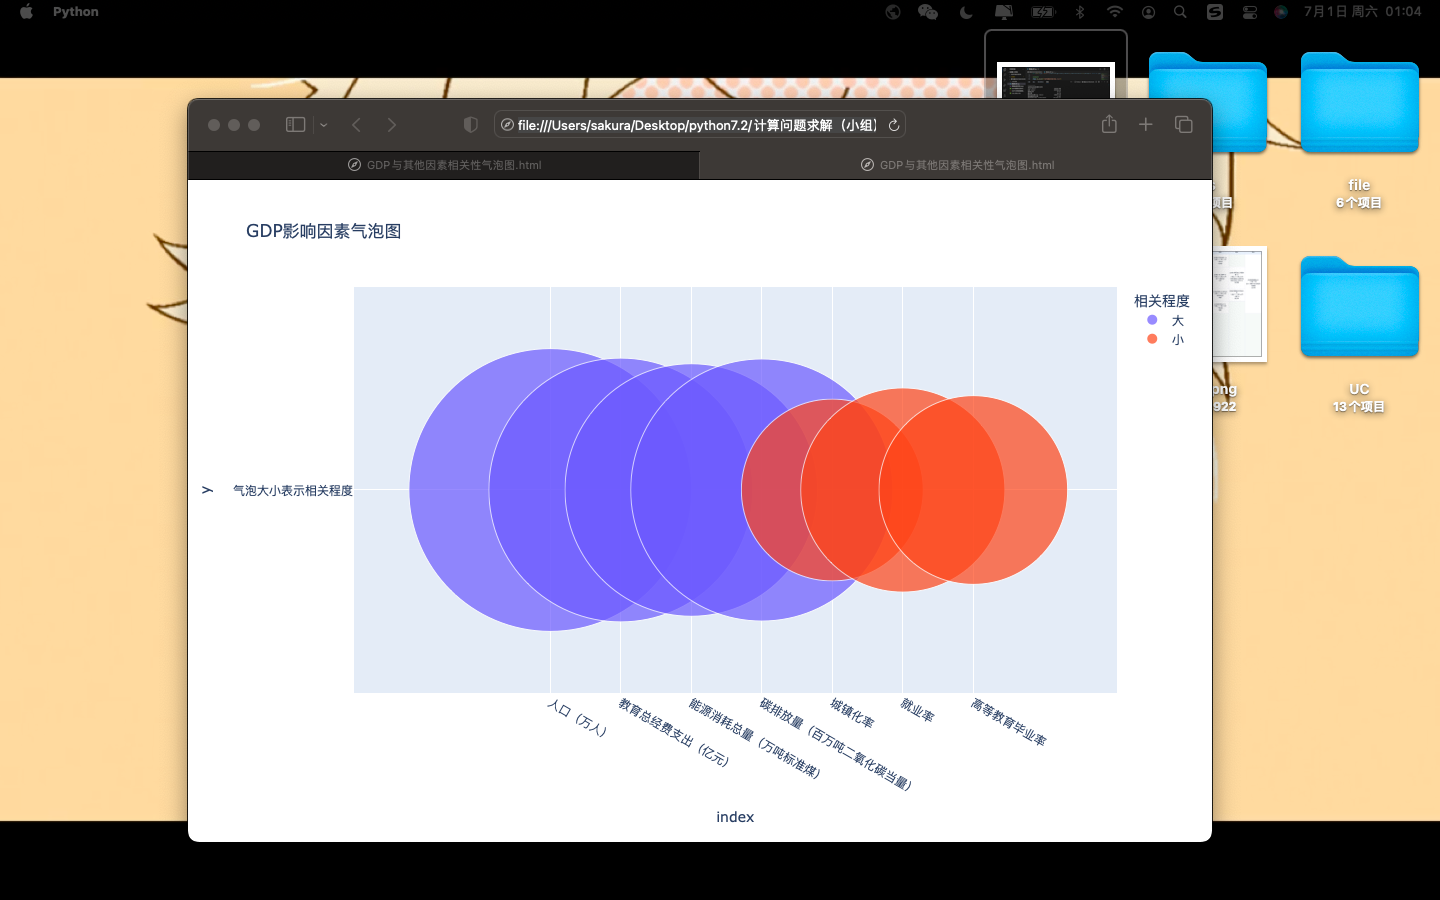Open Control Center in the menu bar
The image size is (1440, 900).
[x=1250, y=12]
